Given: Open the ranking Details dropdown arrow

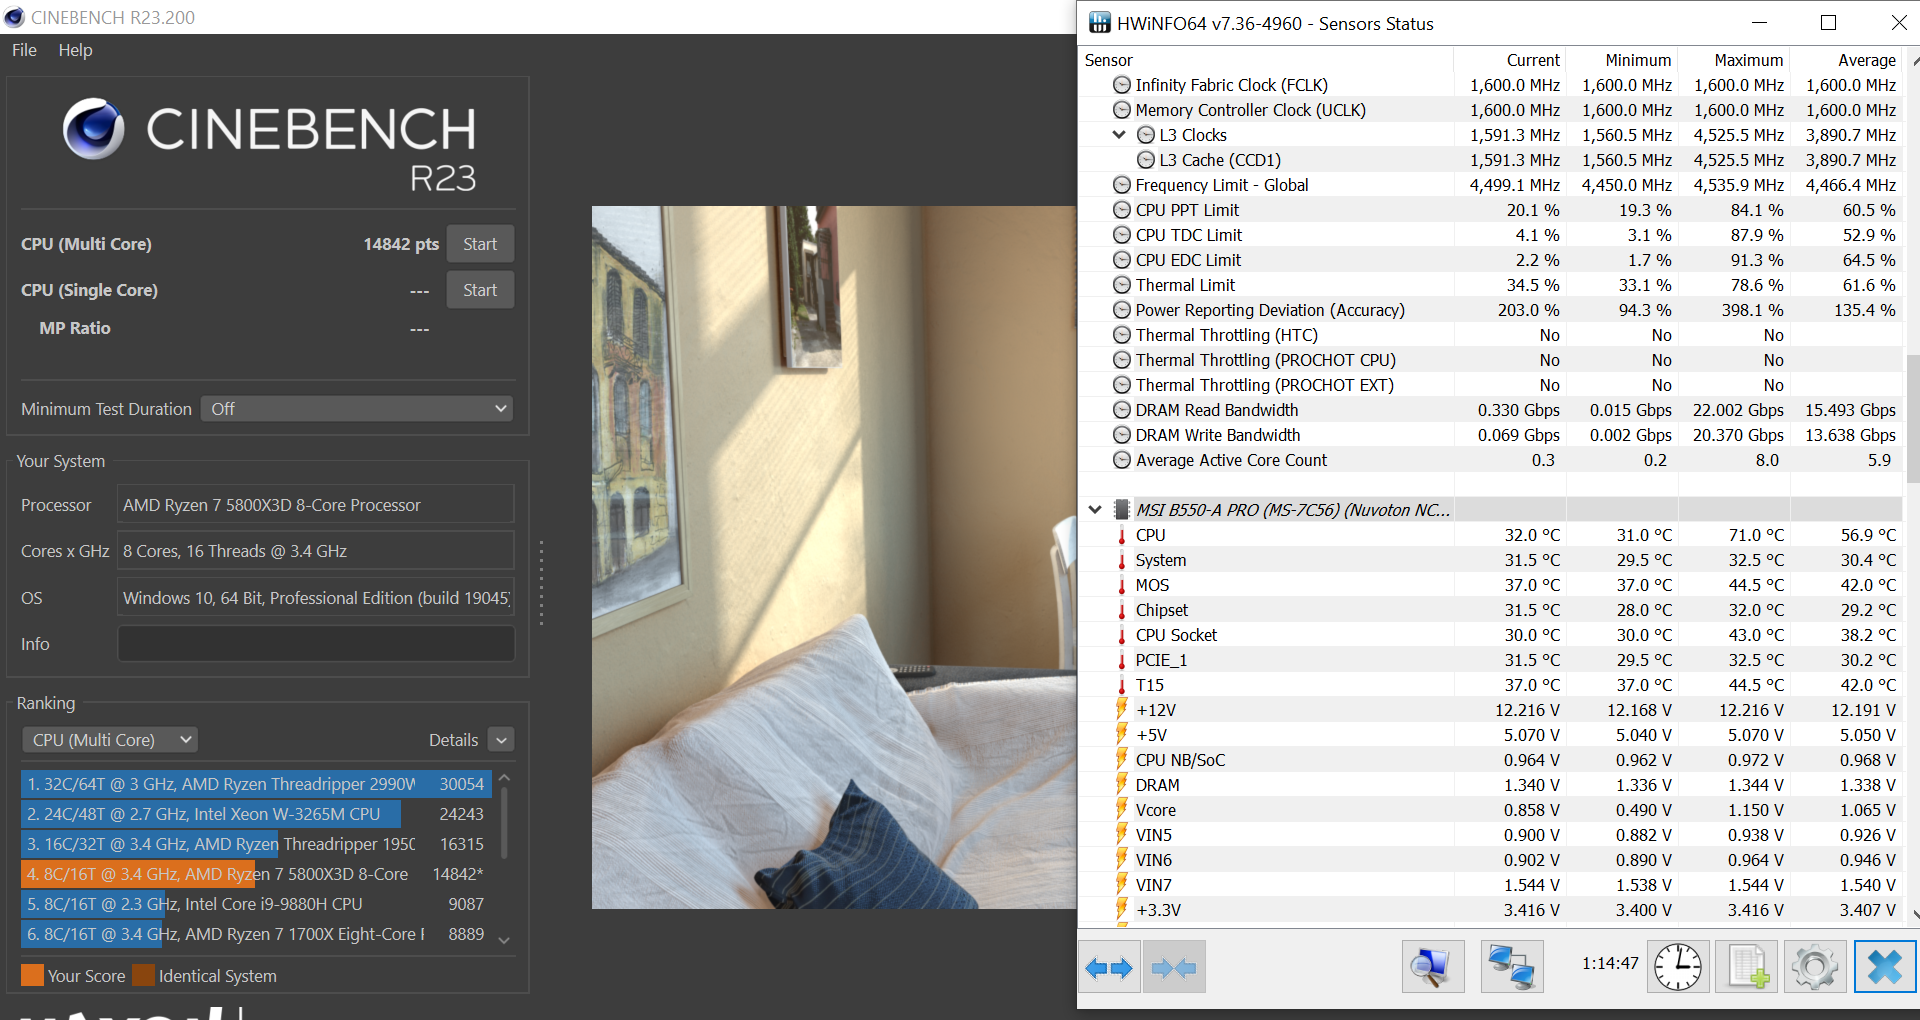Looking at the screenshot, I should [x=502, y=740].
